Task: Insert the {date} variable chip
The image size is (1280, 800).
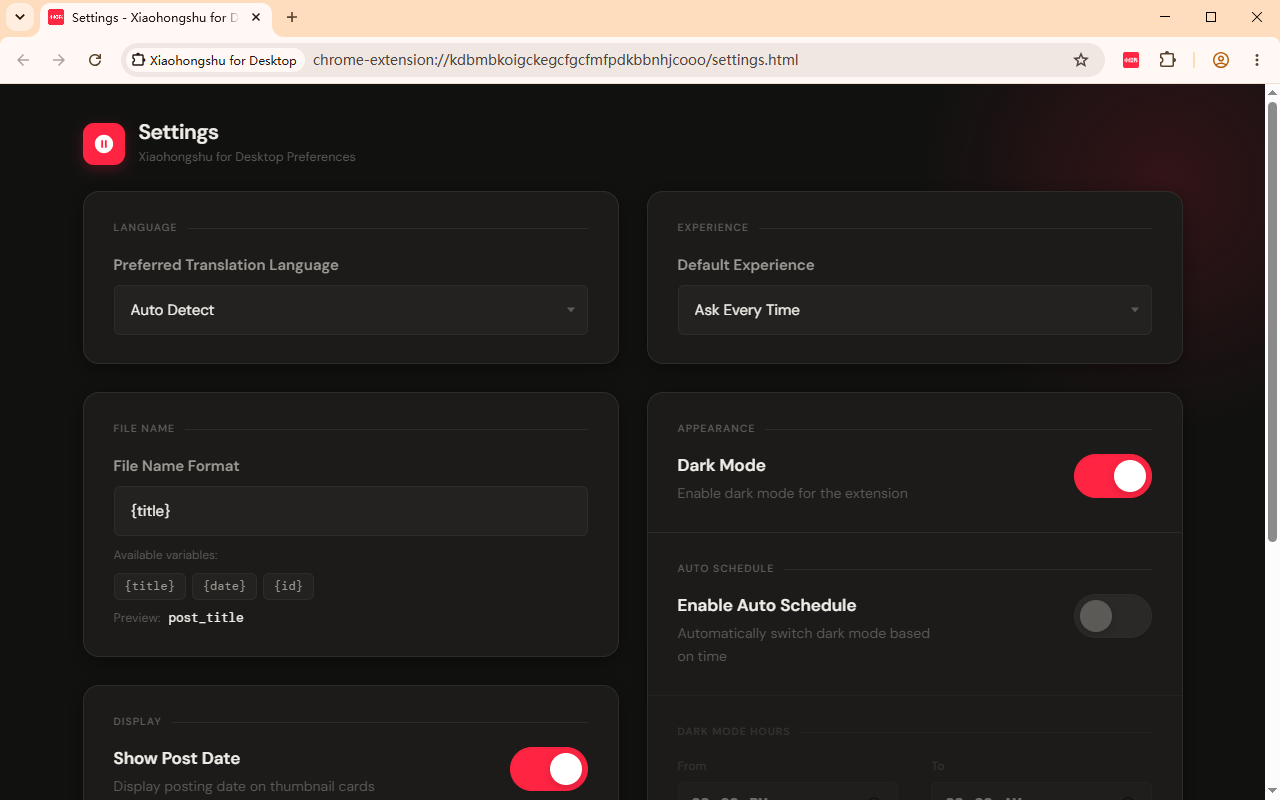Action: pyautogui.click(x=225, y=586)
